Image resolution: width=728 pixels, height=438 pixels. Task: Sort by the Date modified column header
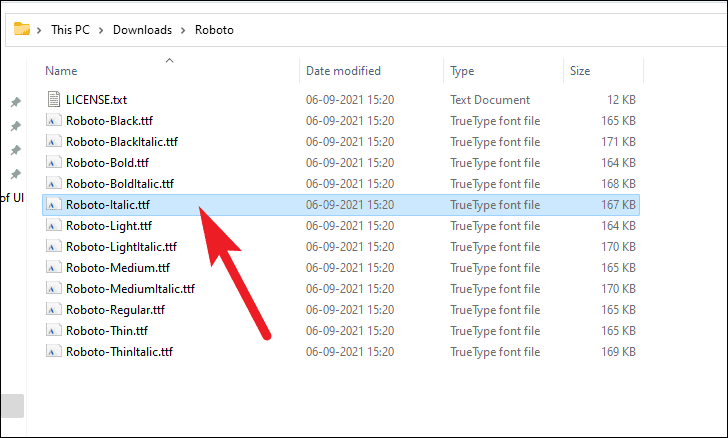click(x=343, y=71)
